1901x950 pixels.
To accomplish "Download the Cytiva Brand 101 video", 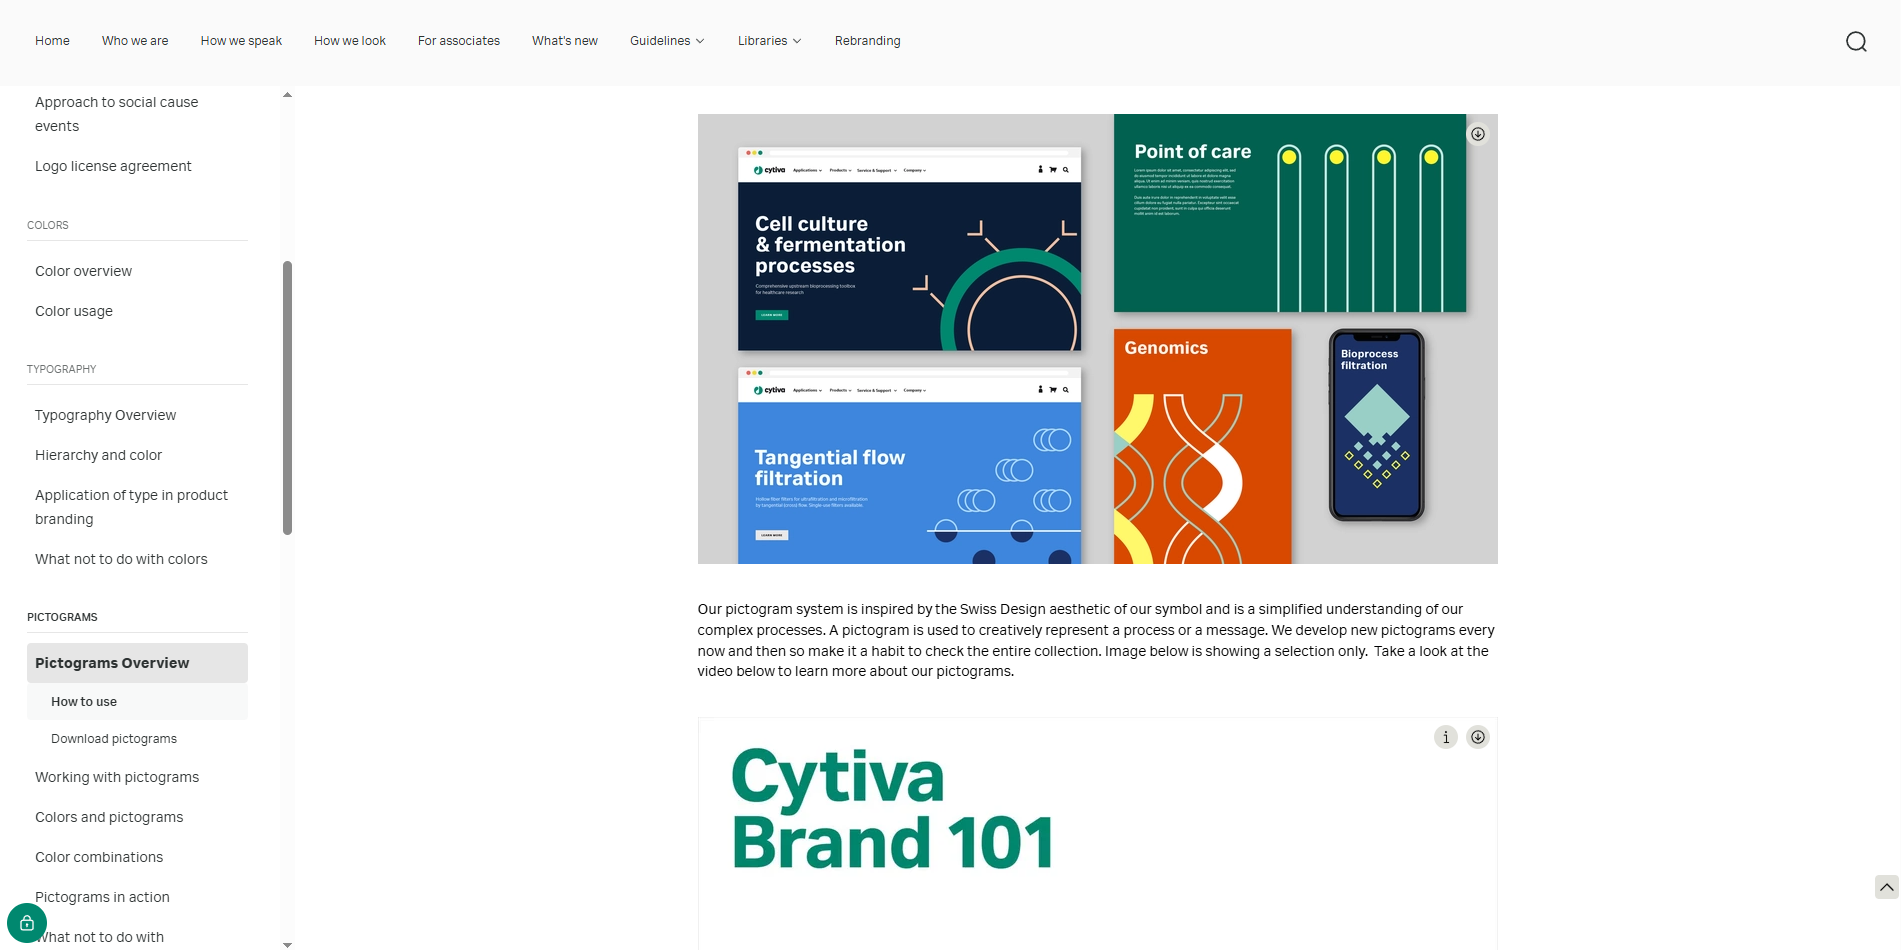I will tap(1477, 737).
